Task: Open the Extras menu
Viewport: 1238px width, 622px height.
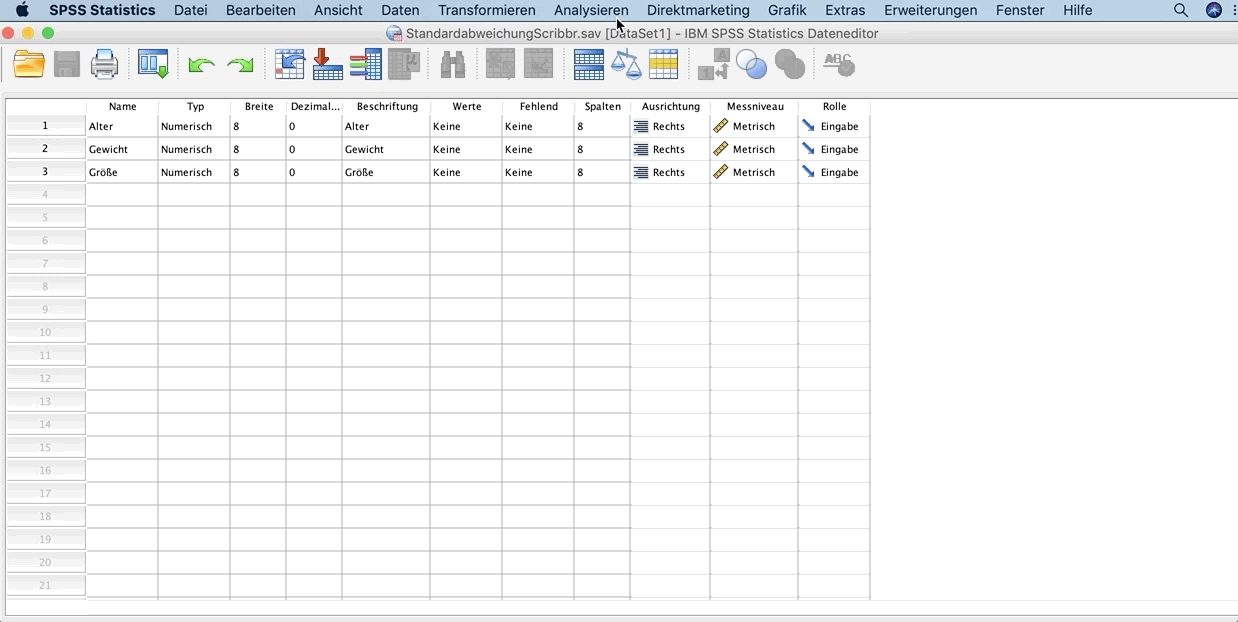Action: (x=845, y=10)
